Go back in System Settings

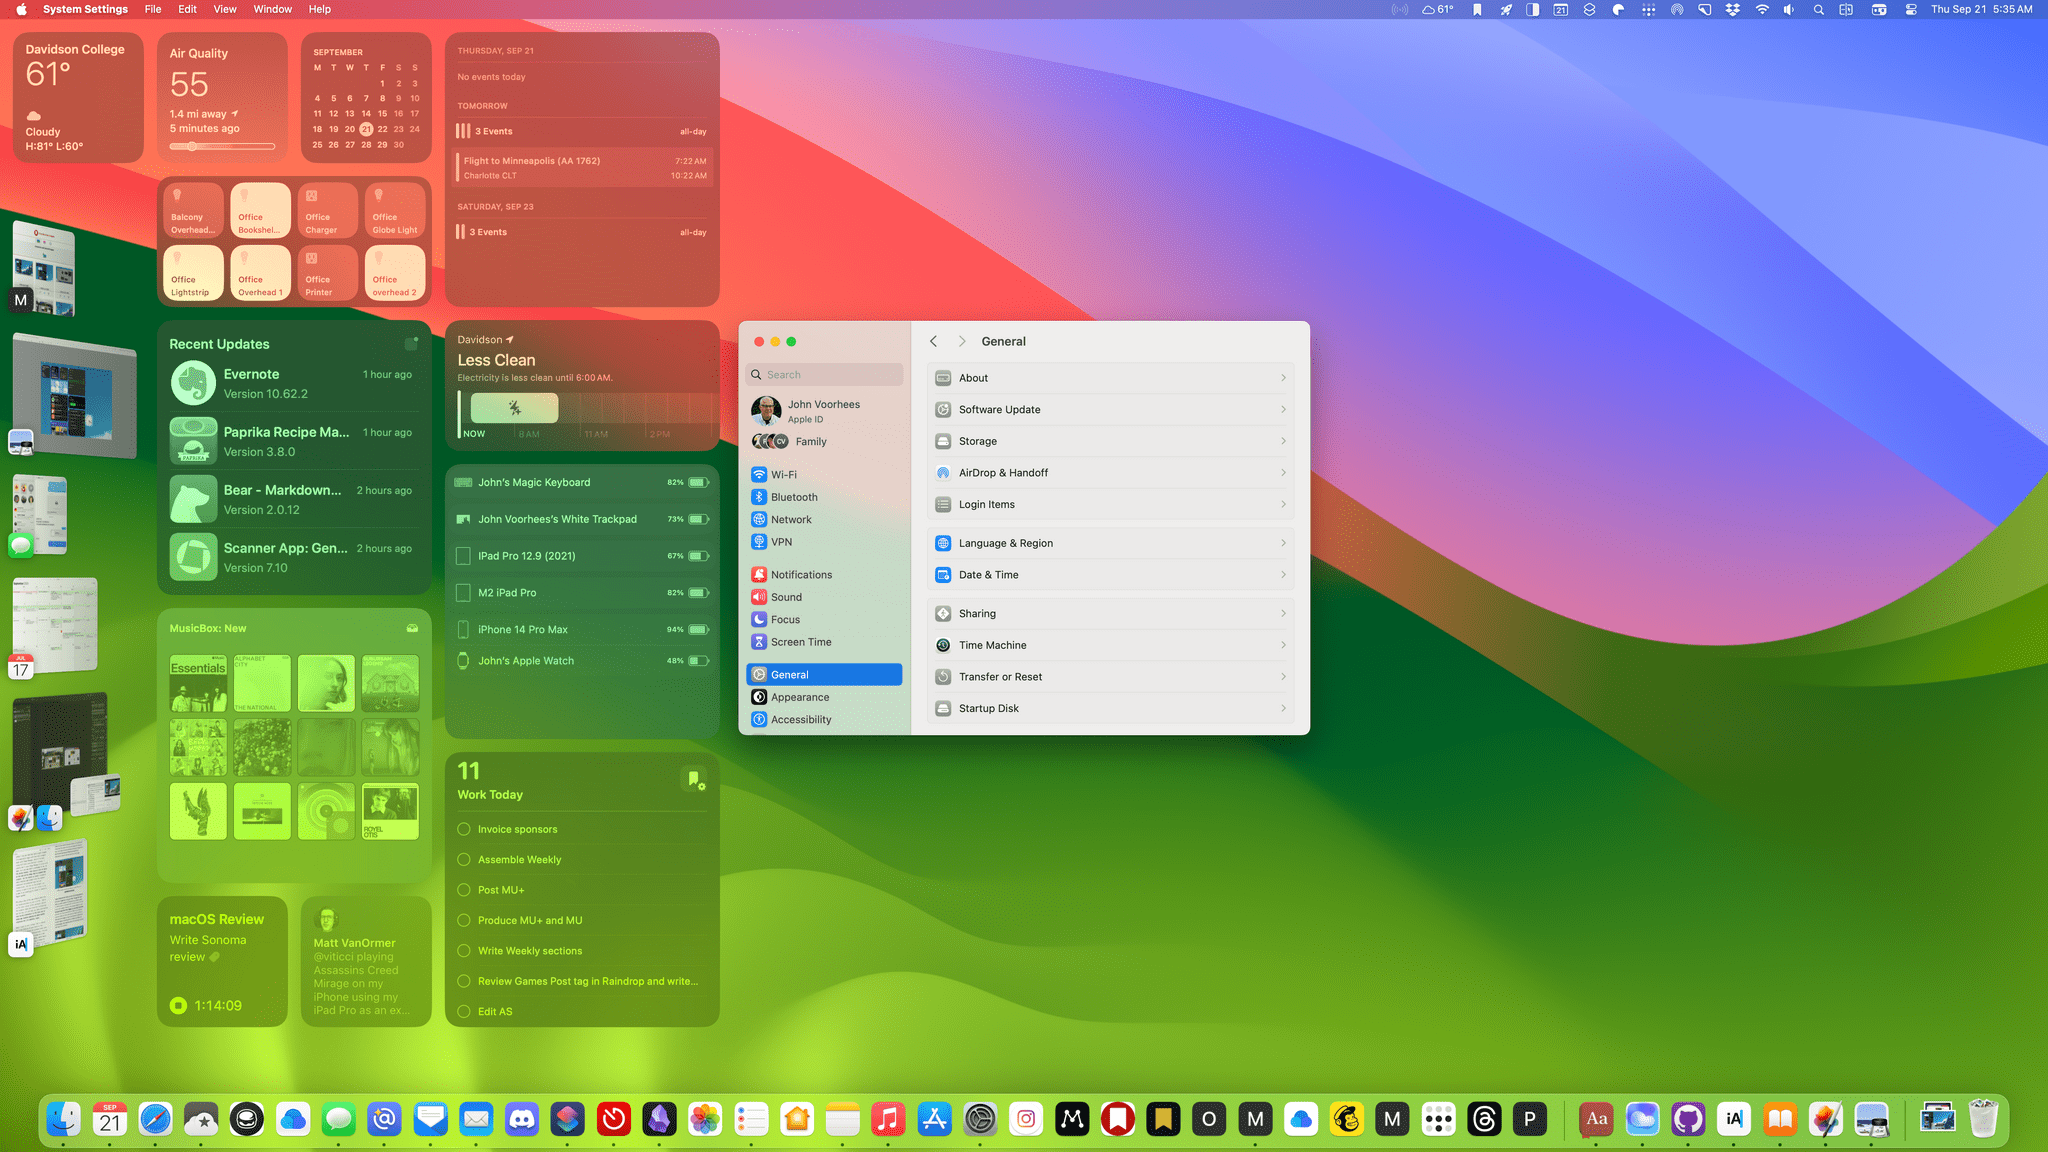point(934,341)
